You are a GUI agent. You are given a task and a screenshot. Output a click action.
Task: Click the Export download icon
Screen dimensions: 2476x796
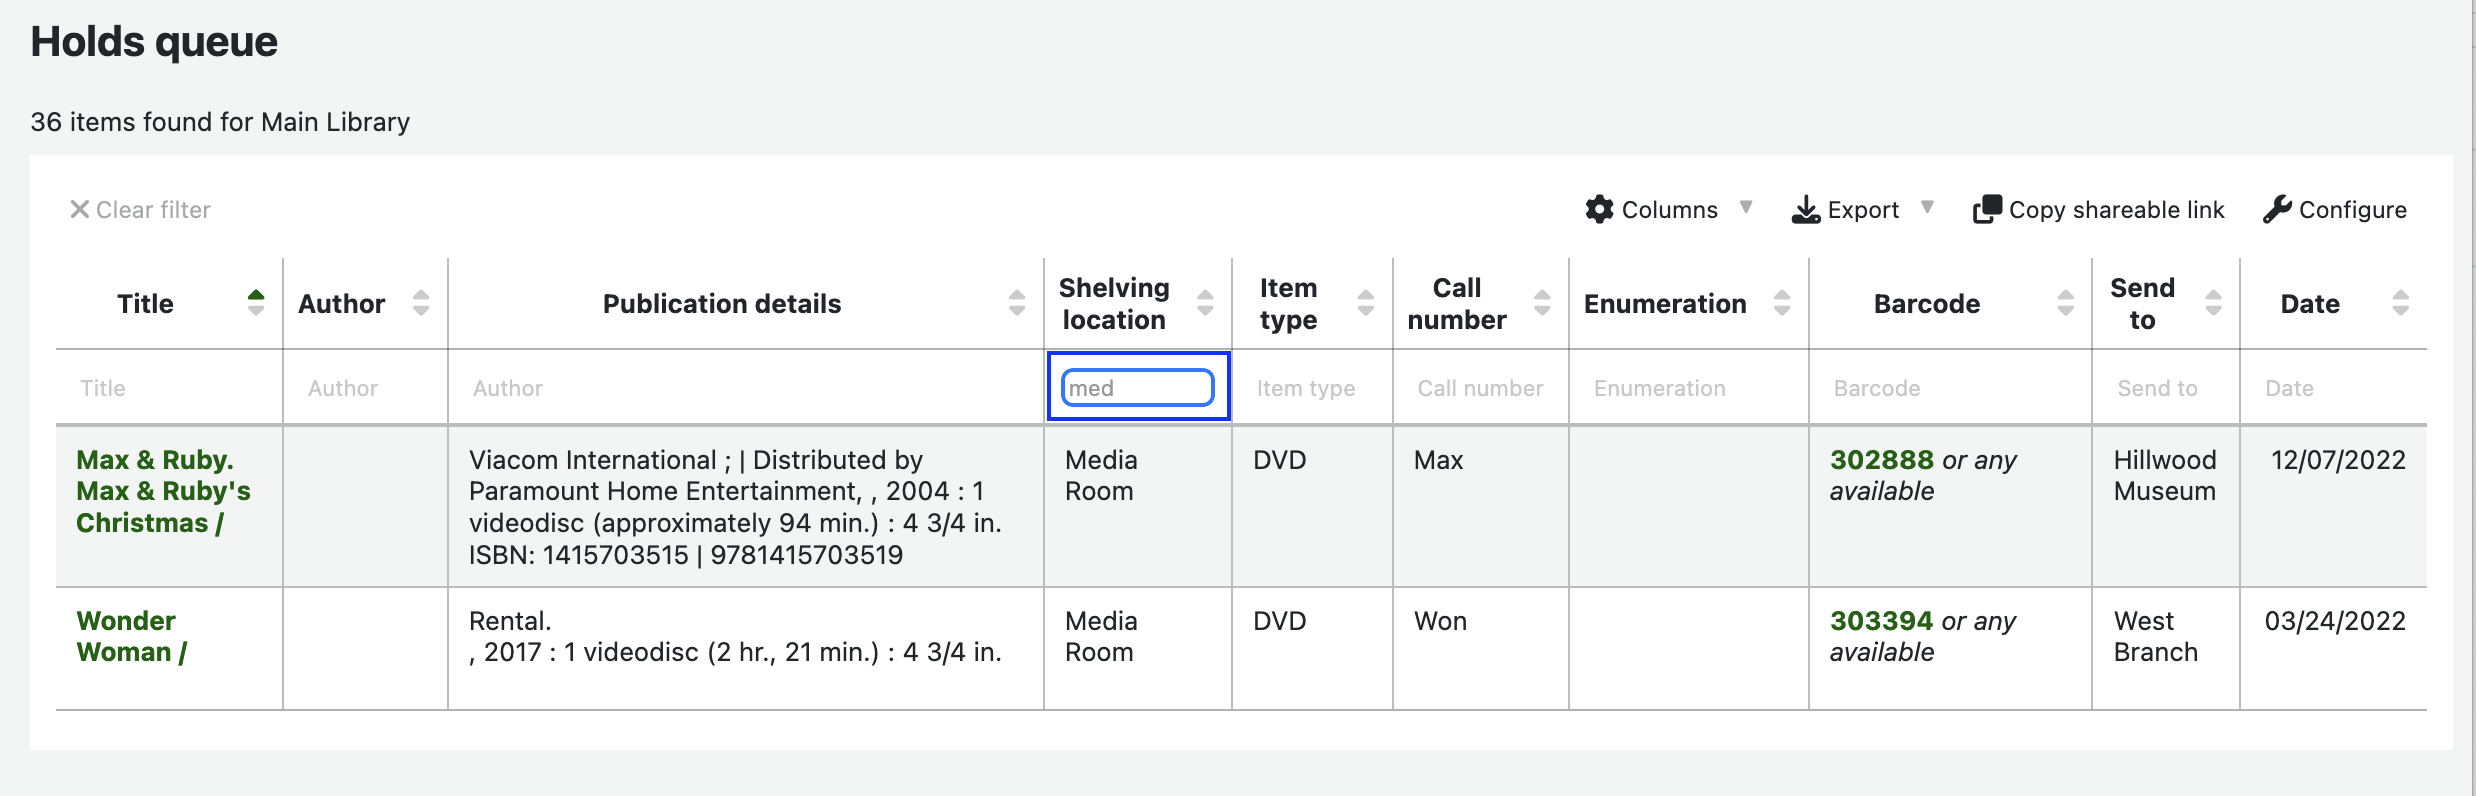click(x=1805, y=210)
